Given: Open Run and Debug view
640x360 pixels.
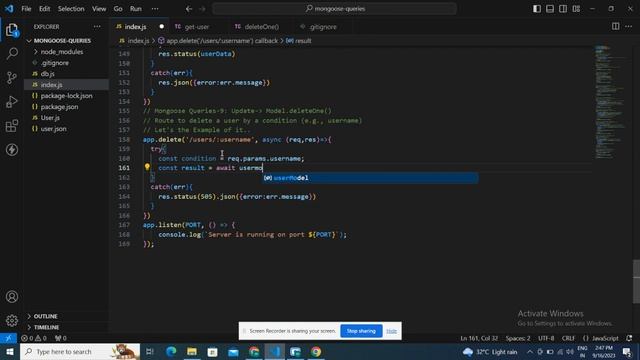Looking at the screenshot, I should (12, 102).
